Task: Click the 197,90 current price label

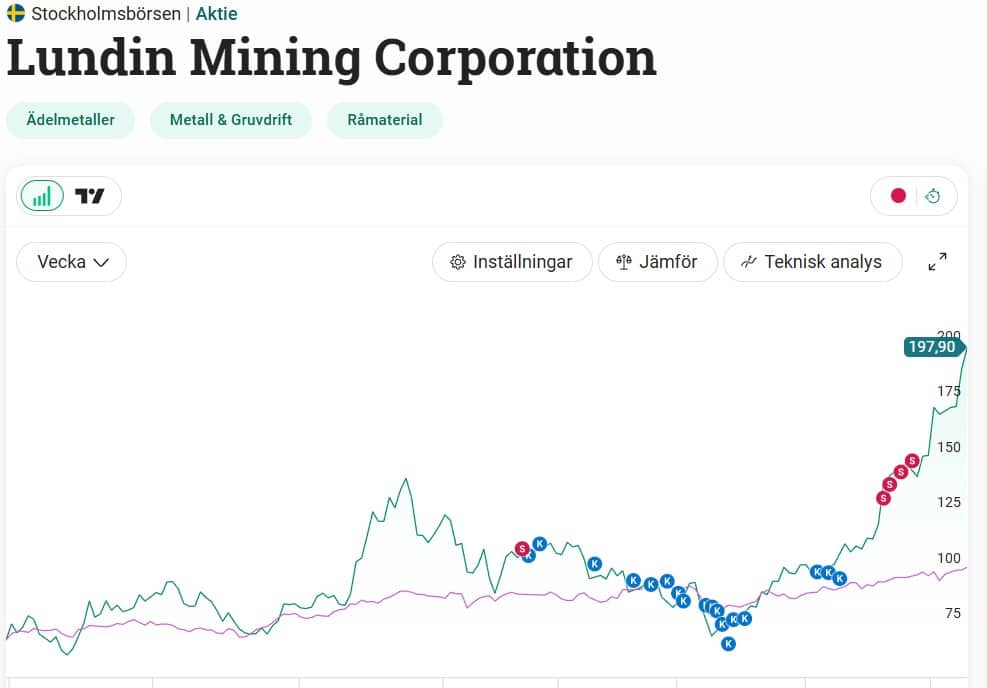Action: (932, 347)
